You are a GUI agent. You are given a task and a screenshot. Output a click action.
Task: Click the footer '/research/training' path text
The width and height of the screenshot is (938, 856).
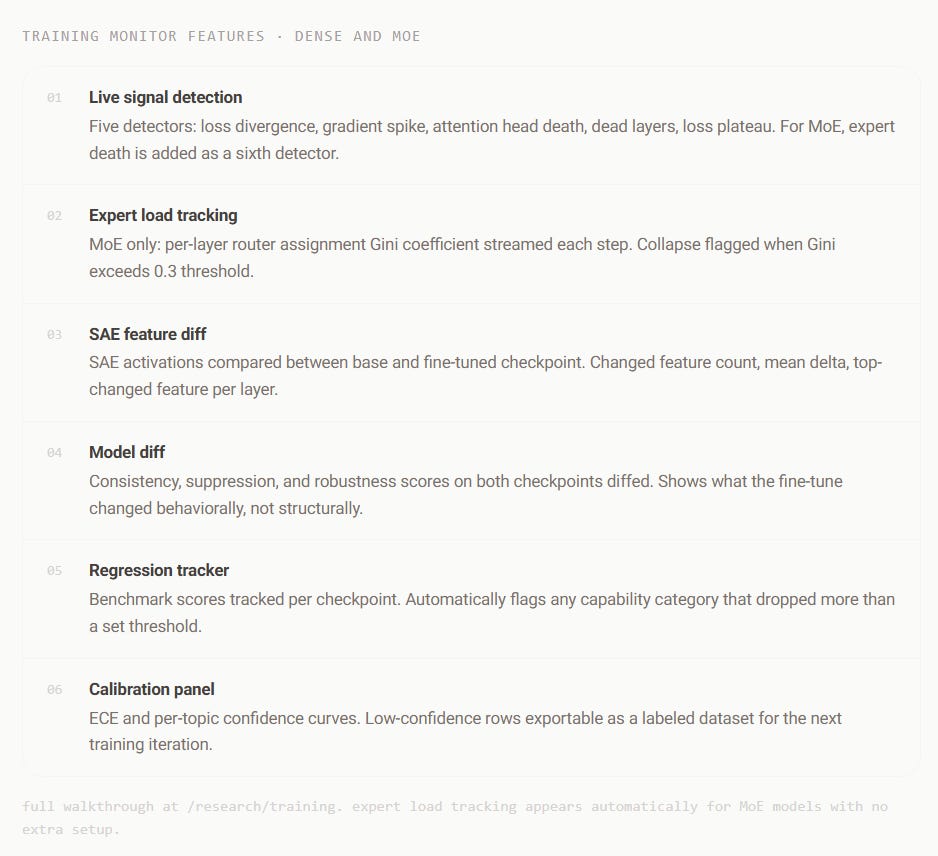pyautogui.click(x=263, y=806)
